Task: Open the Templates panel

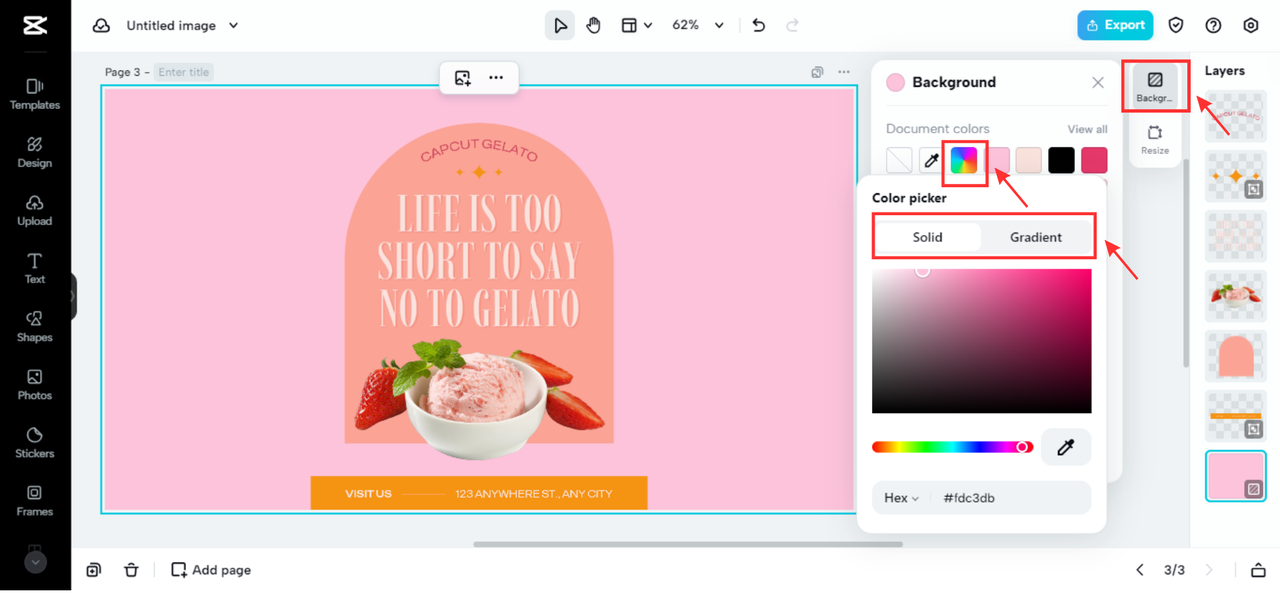Action: click(x=35, y=94)
